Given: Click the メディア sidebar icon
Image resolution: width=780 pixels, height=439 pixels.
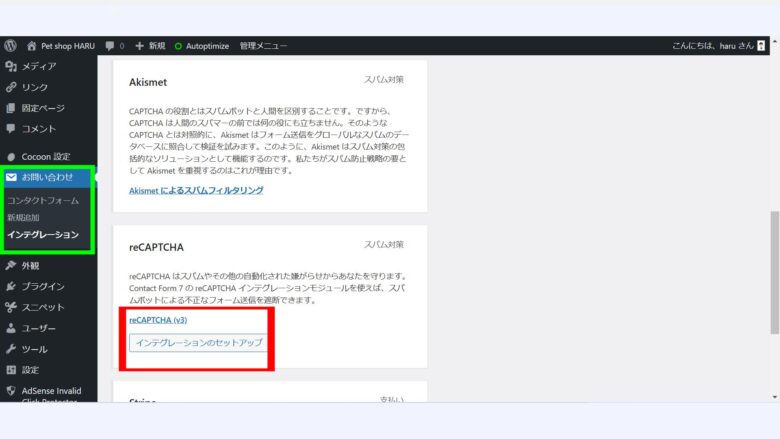Looking at the screenshot, I should tap(11, 66).
